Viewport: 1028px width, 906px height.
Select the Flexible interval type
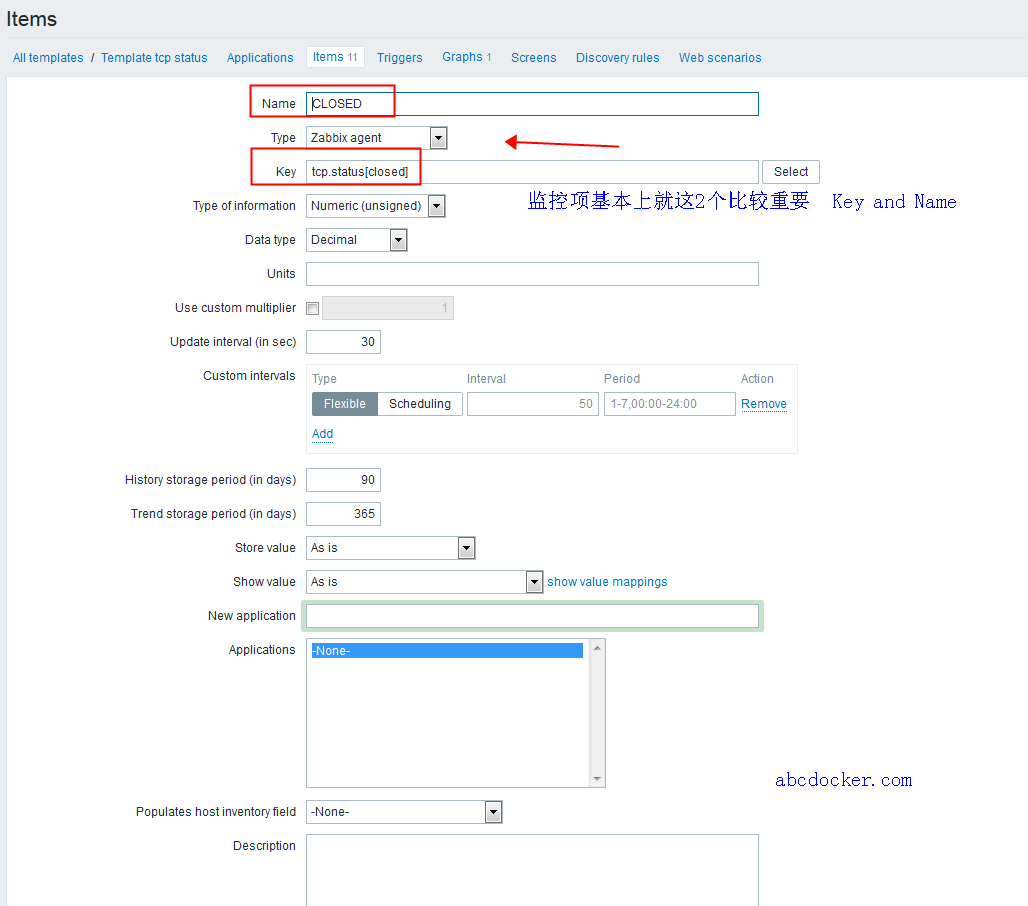click(345, 404)
